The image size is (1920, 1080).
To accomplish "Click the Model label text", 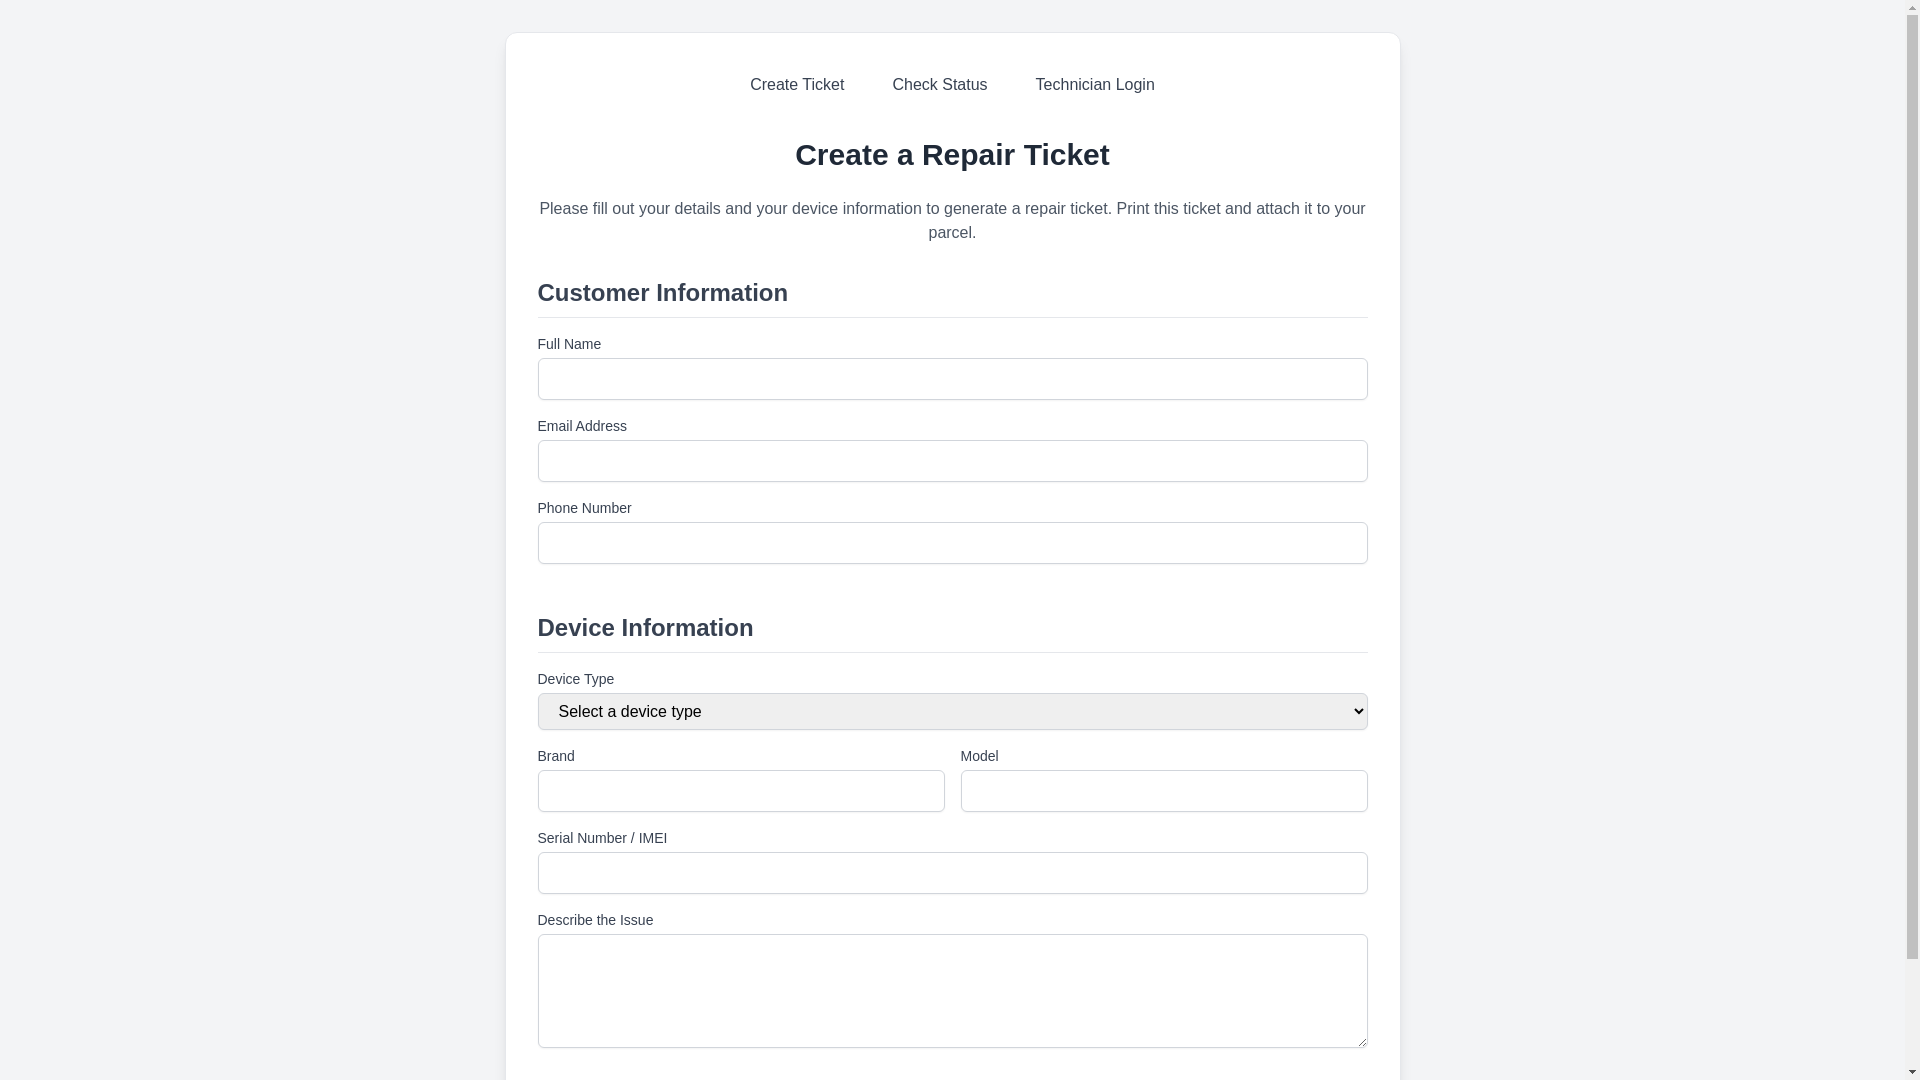I will coord(979,756).
